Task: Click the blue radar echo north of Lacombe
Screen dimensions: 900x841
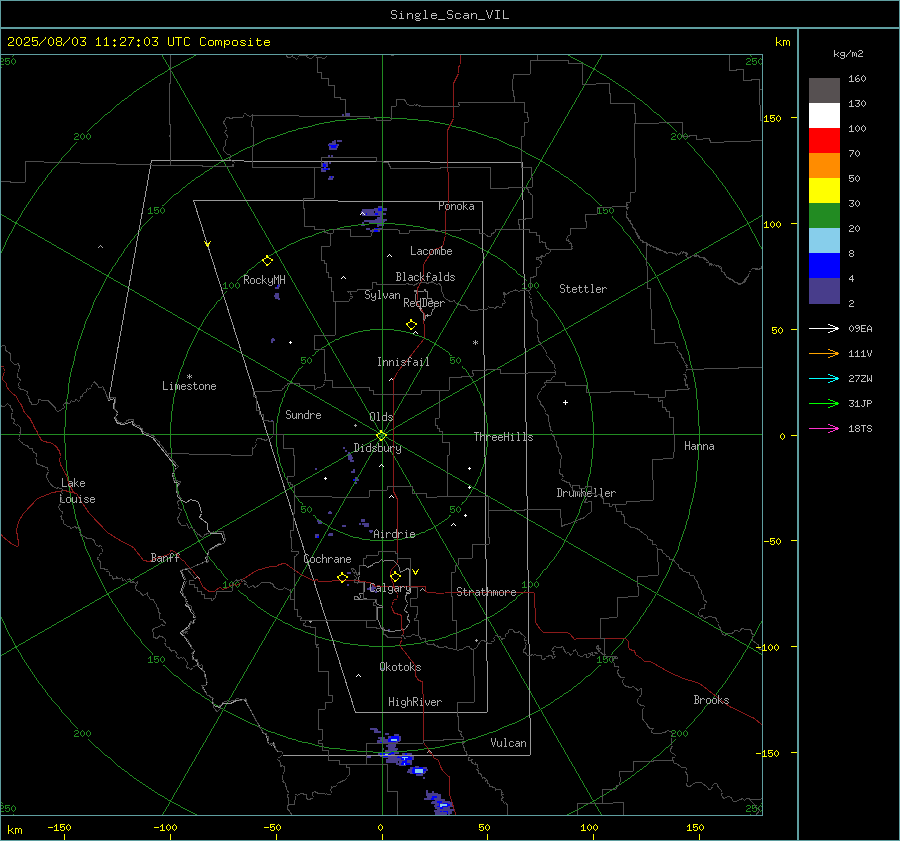Action: [x=374, y=218]
